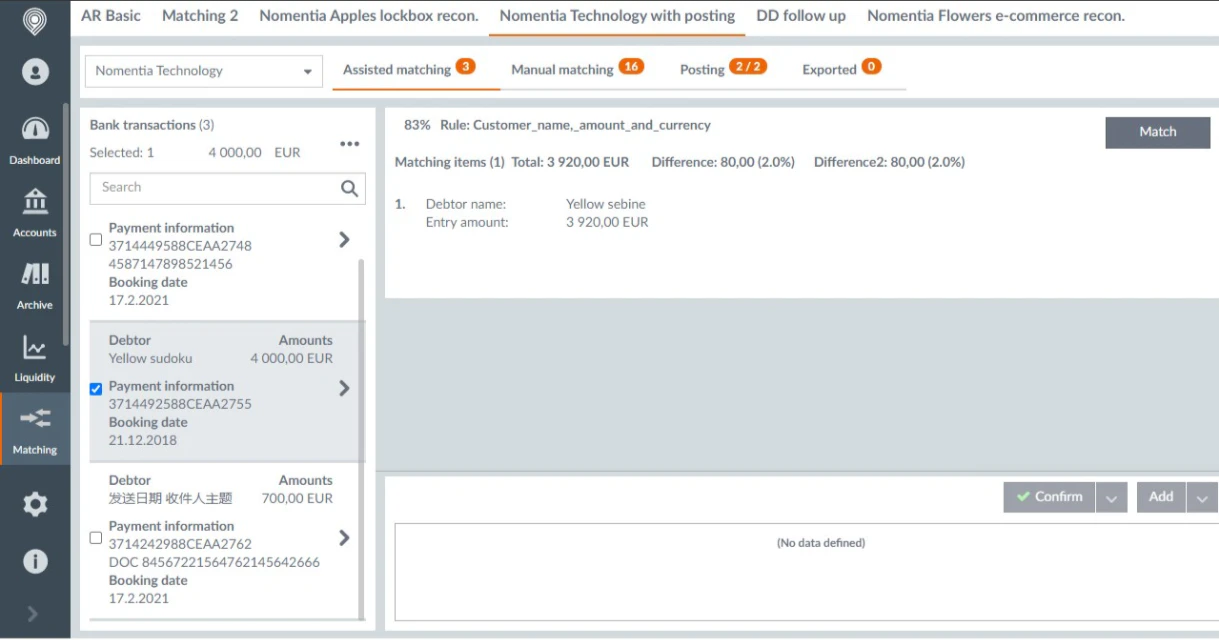Click the Add button

pyautogui.click(x=1160, y=497)
